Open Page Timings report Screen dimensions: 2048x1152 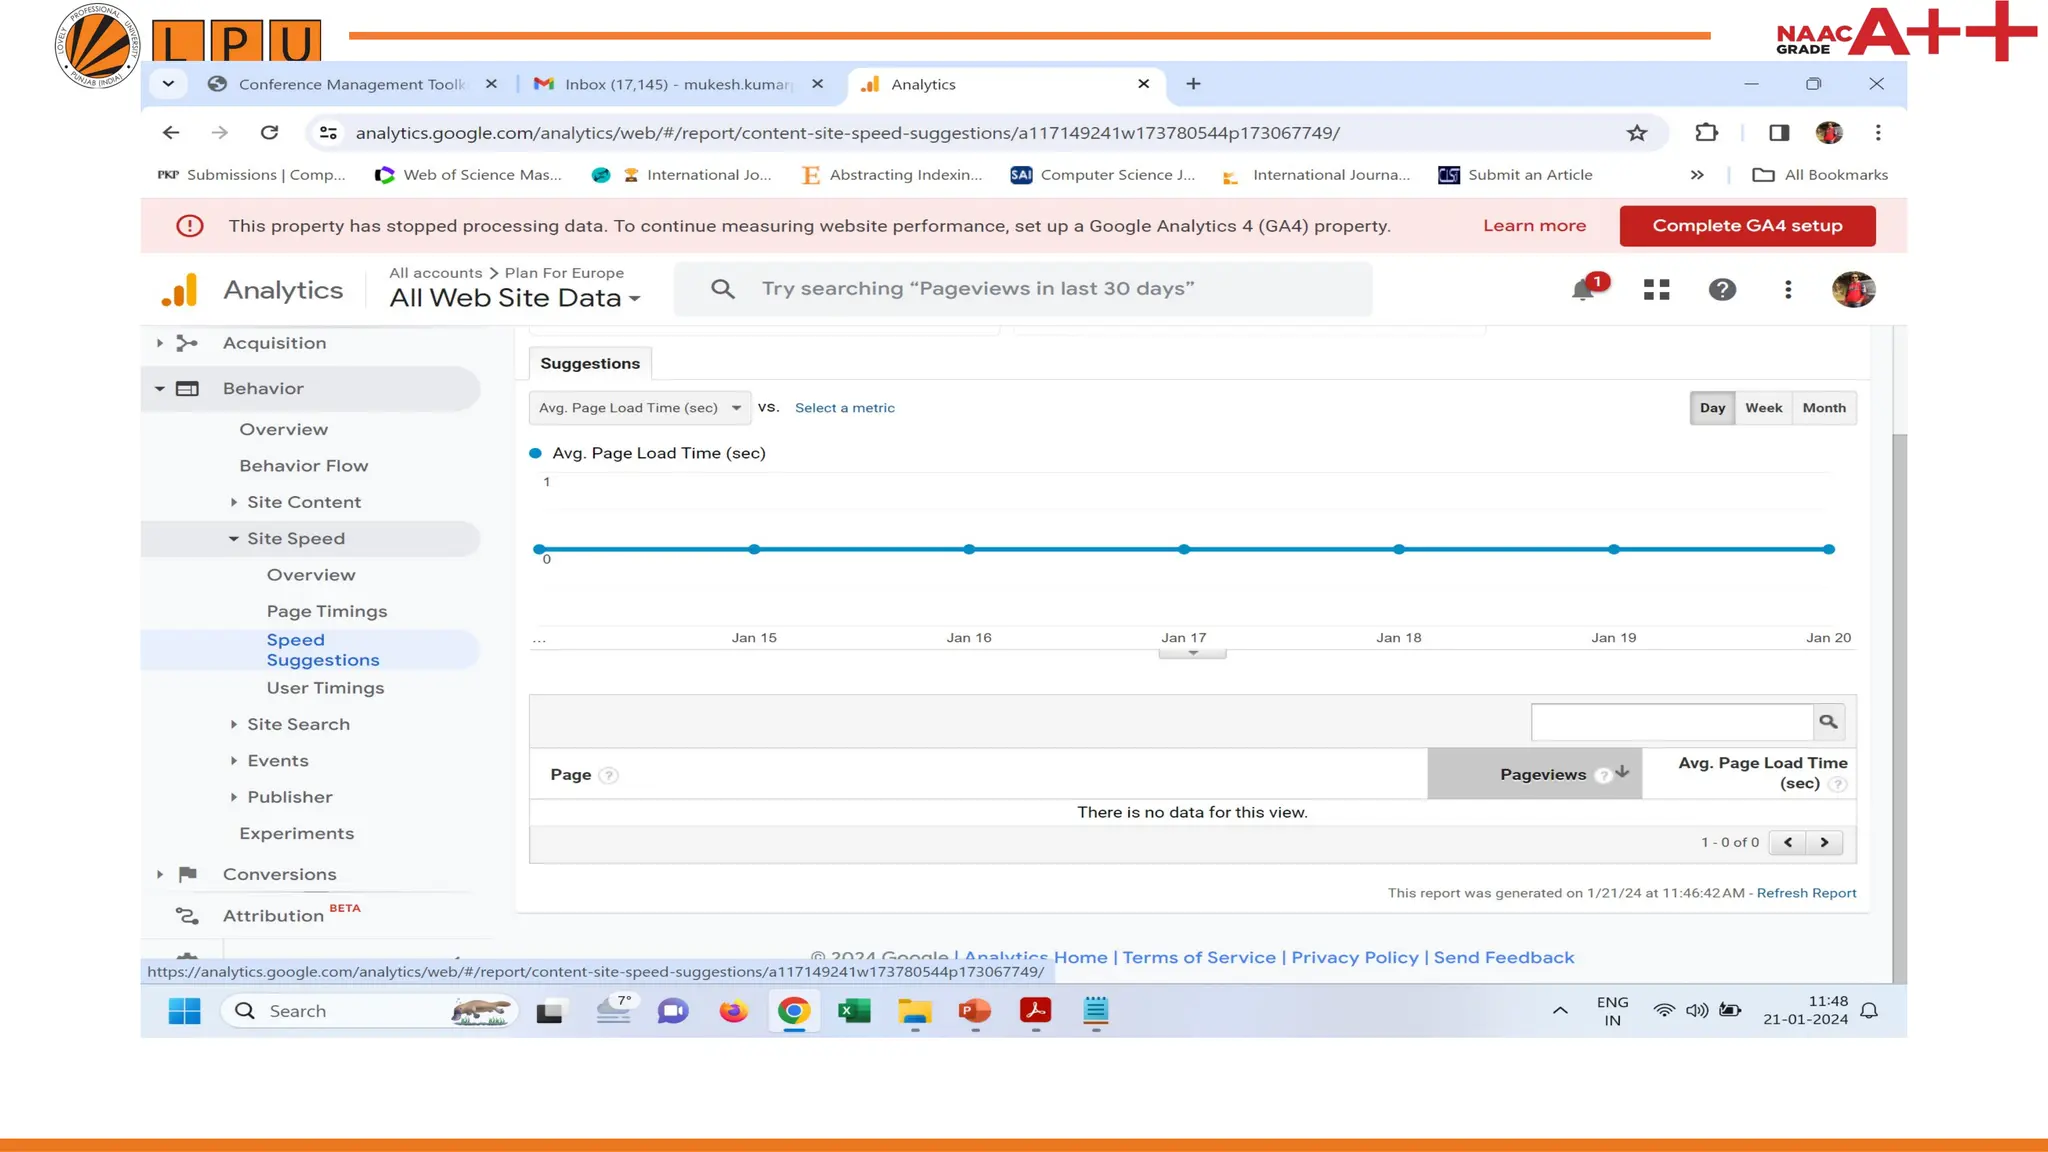tap(326, 611)
